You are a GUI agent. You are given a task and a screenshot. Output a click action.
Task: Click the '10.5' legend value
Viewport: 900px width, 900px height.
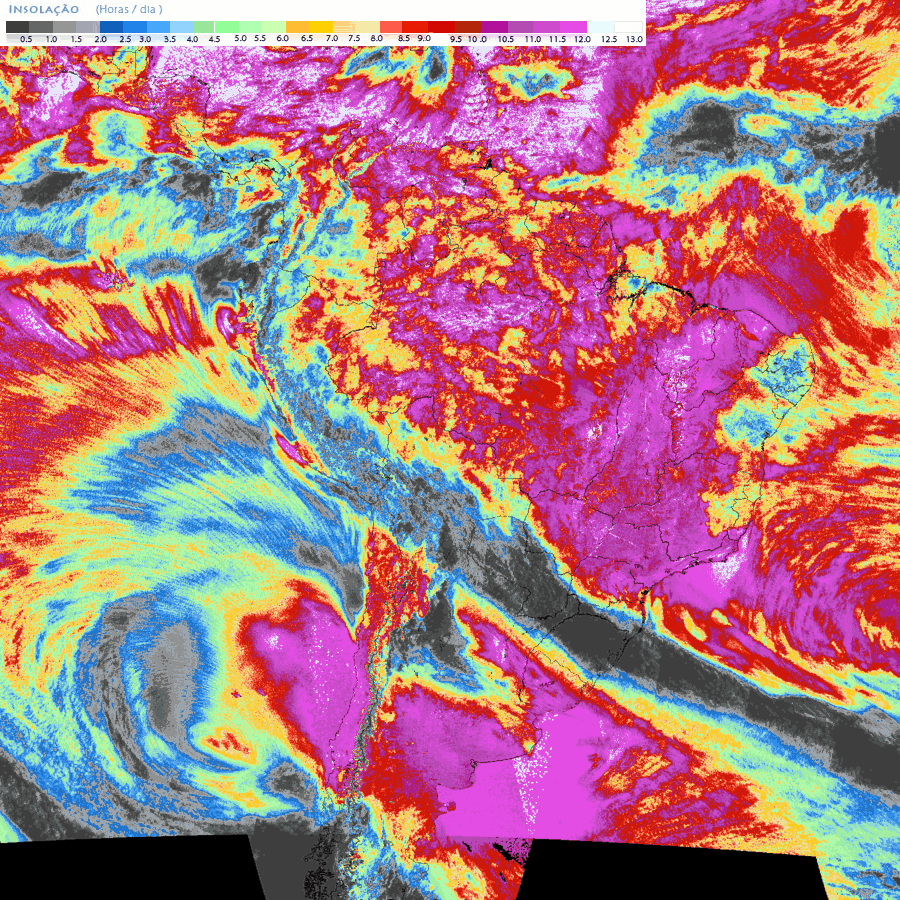(x=506, y=39)
